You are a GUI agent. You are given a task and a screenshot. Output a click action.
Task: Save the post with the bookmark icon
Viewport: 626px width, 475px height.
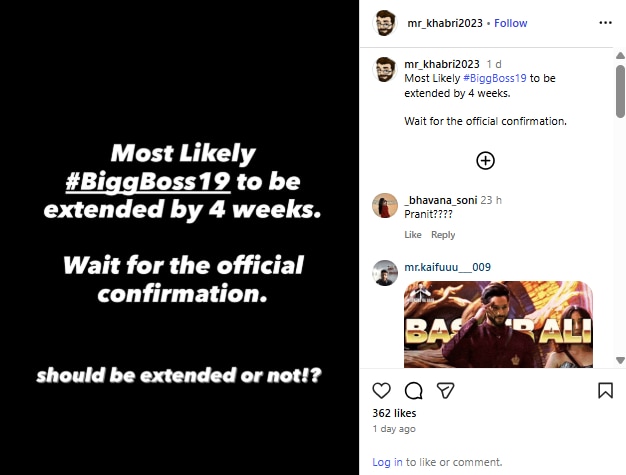coord(605,390)
